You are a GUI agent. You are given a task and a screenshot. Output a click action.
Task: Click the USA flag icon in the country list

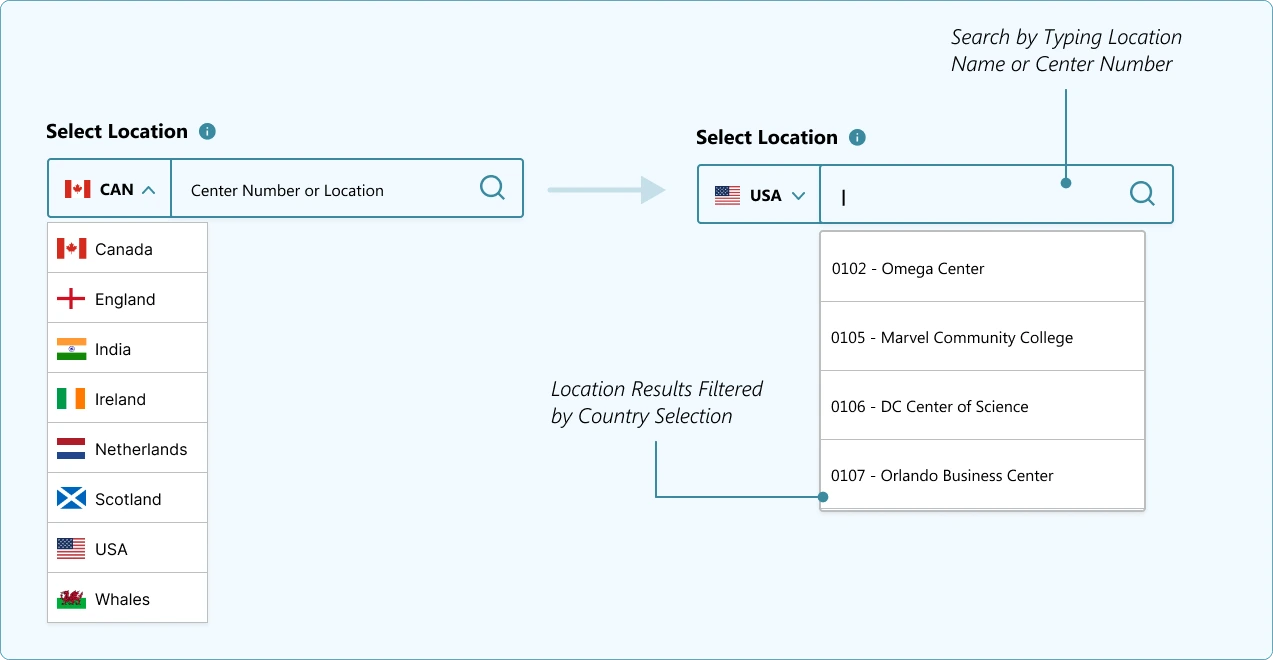71,548
